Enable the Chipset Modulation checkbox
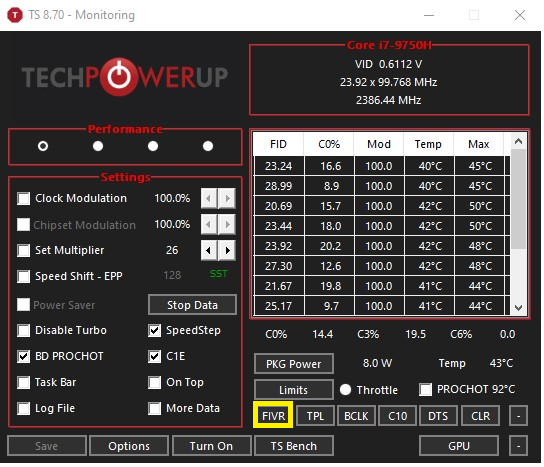This screenshot has width=544, height=467. (24, 224)
